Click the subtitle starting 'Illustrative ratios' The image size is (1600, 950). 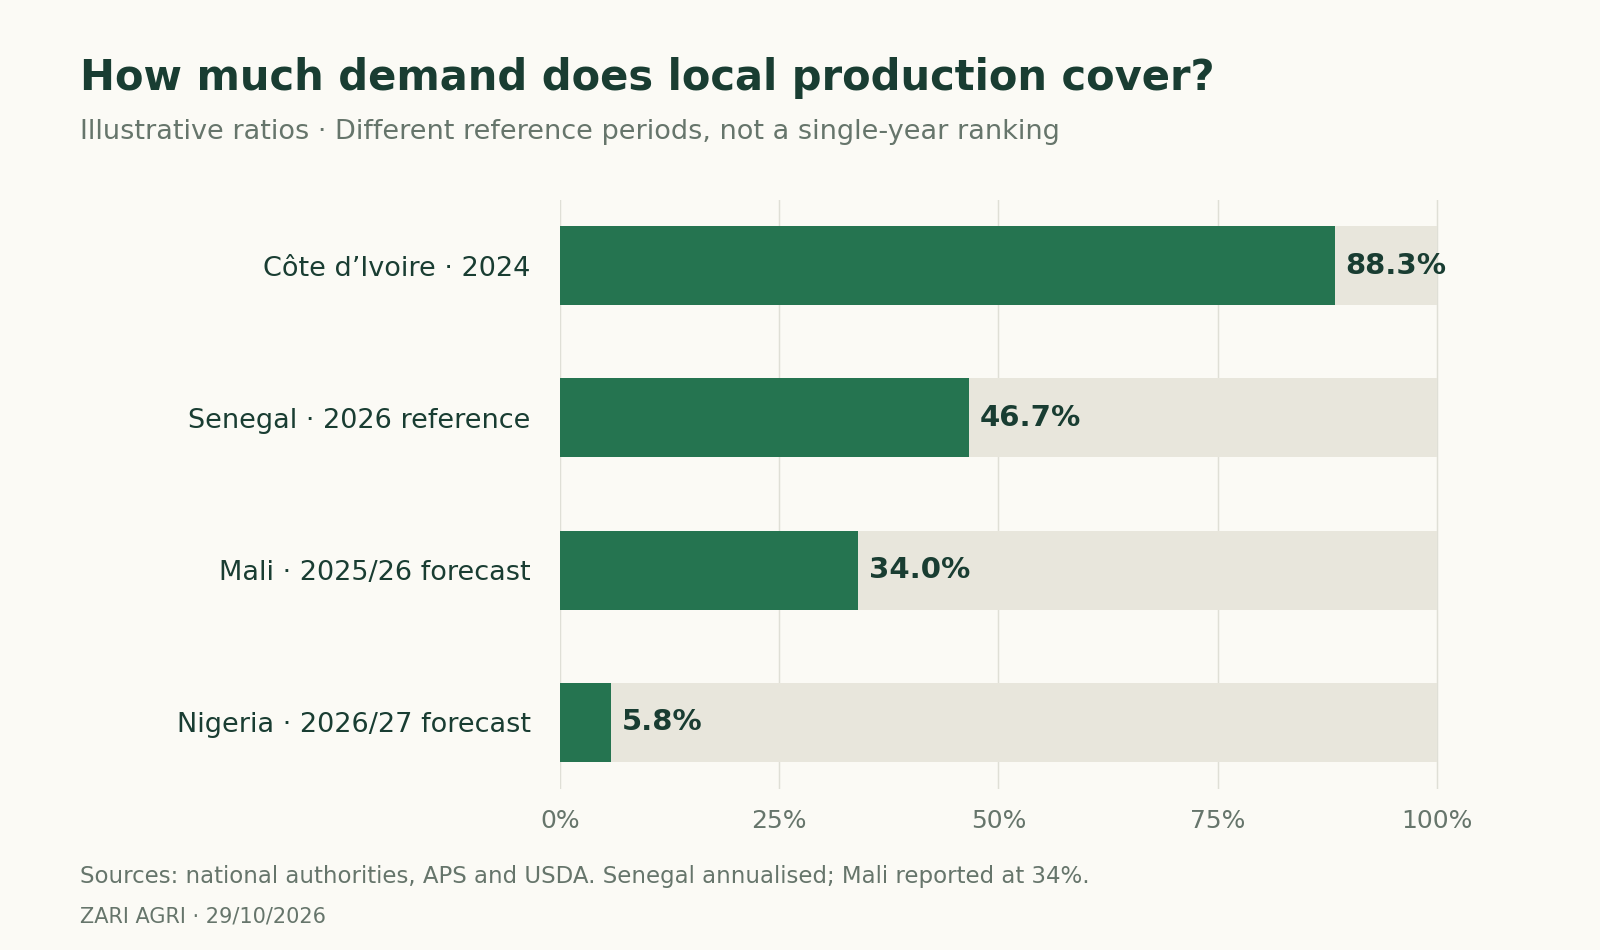569,131
